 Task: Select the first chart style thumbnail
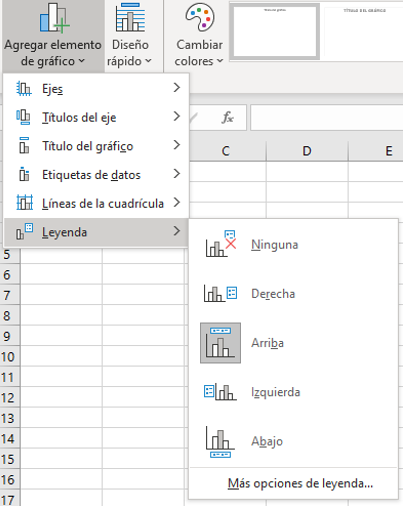275,32
